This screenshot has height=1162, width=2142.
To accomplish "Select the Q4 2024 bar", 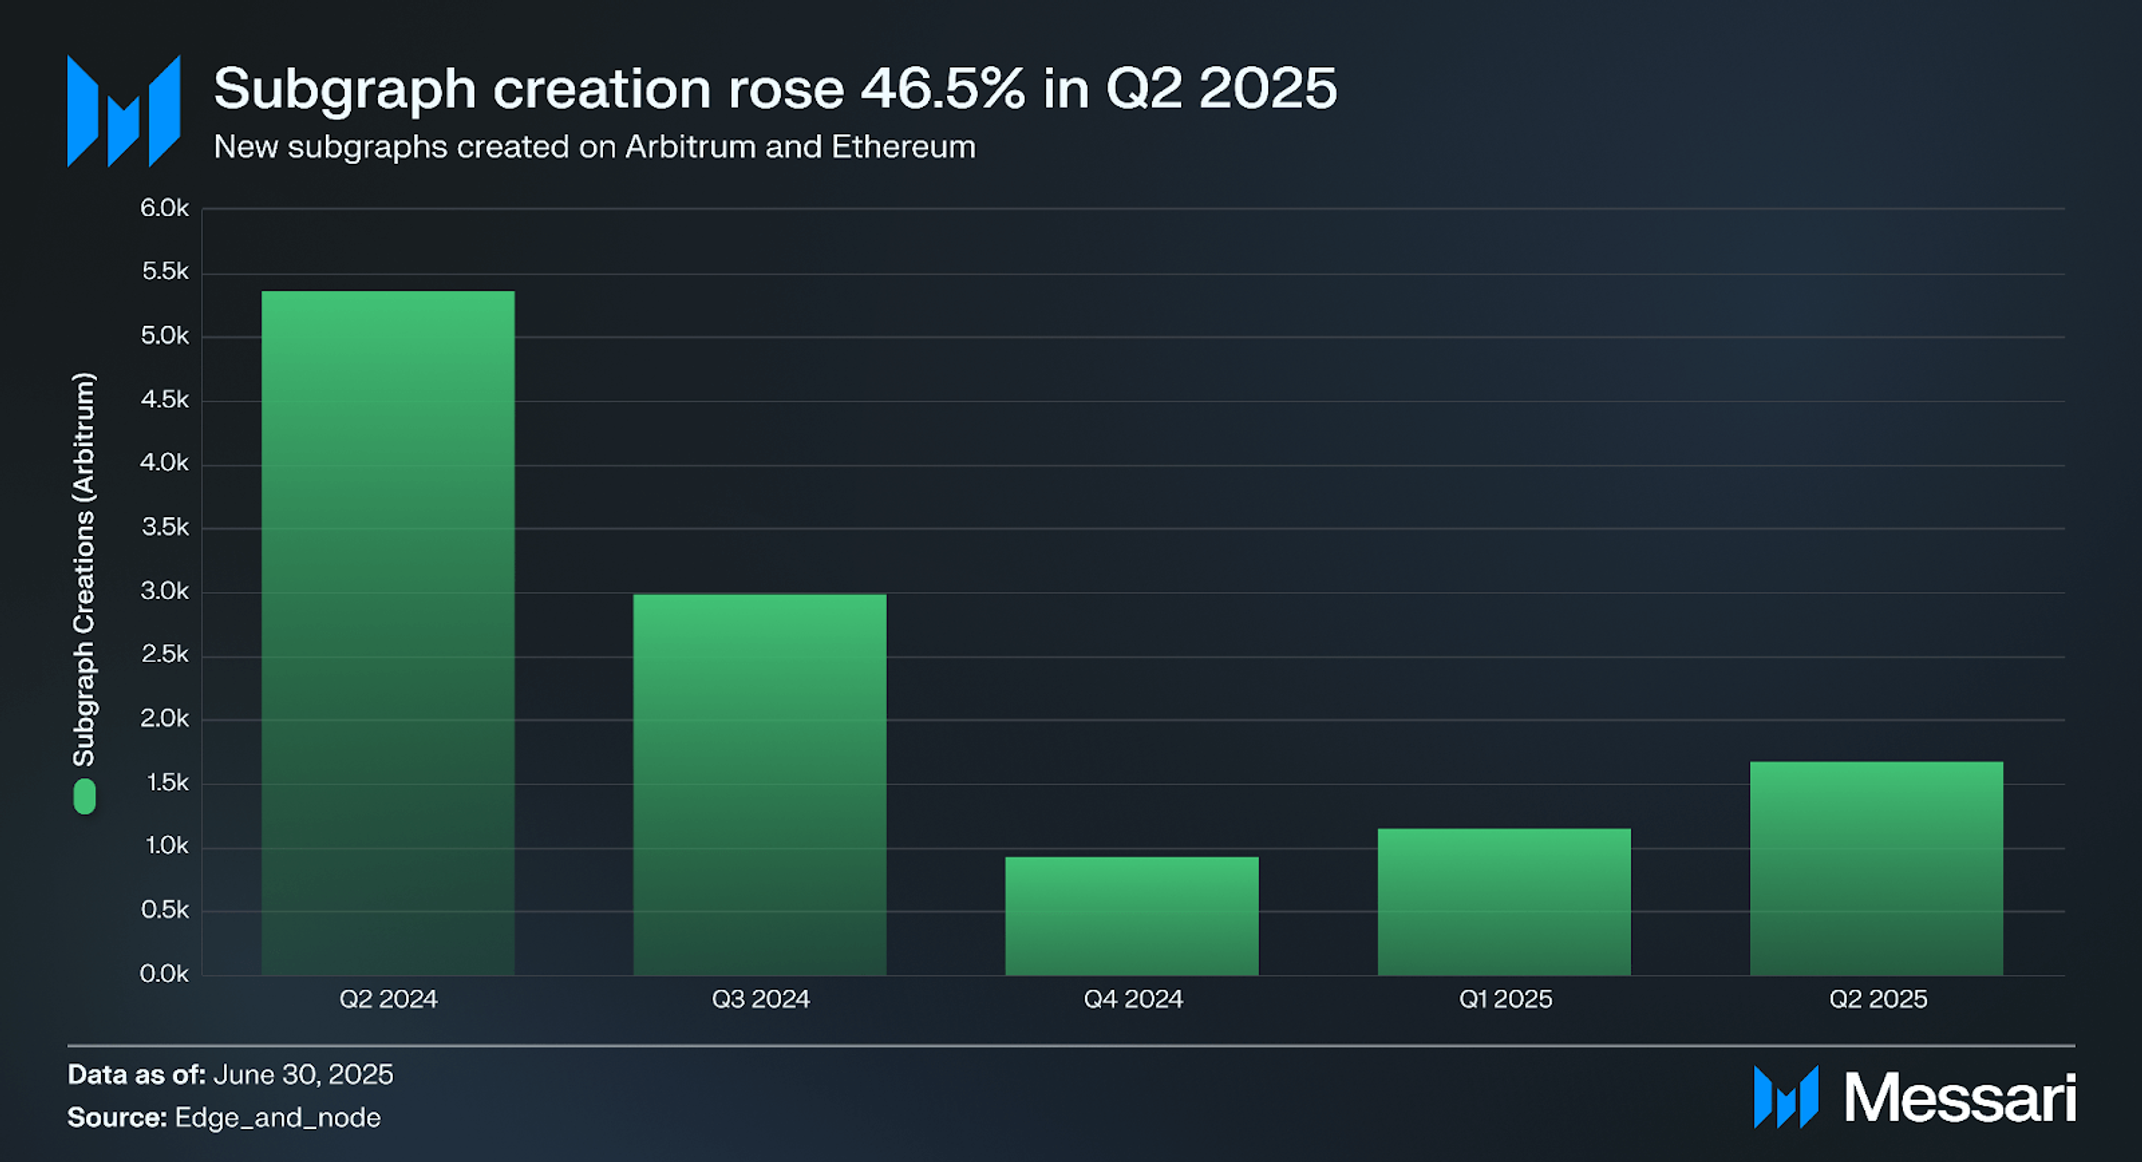I will click(x=1132, y=916).
